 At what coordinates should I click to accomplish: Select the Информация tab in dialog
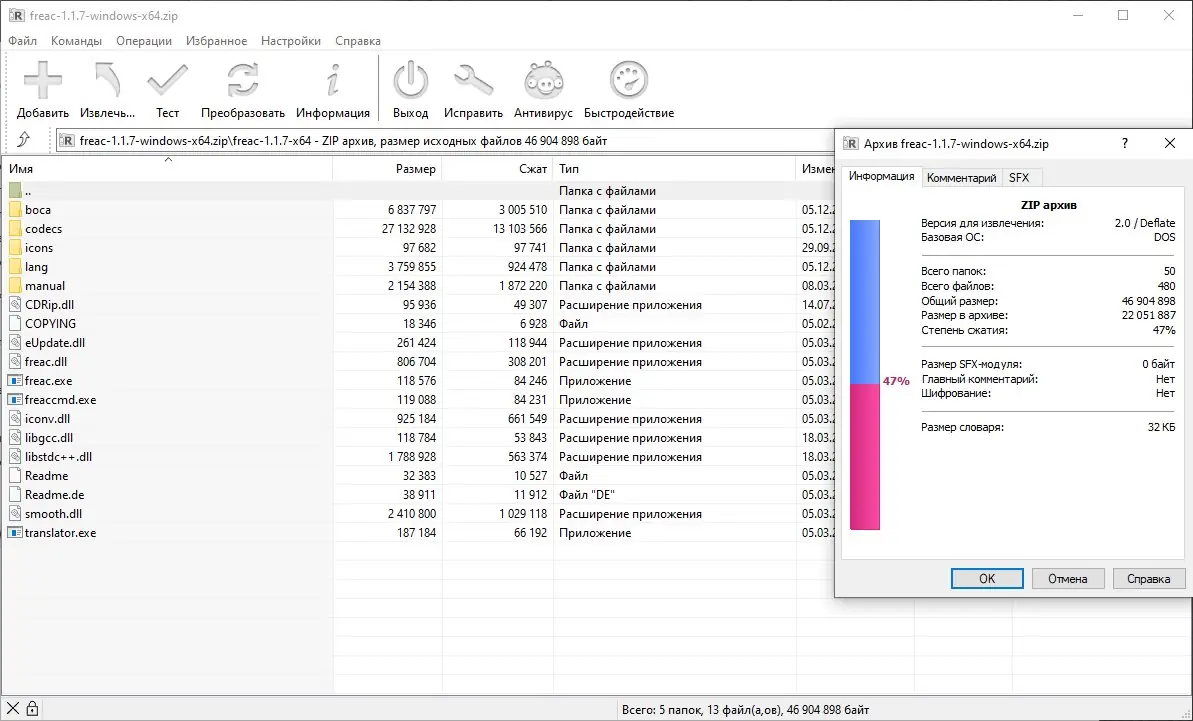[881, 176]
